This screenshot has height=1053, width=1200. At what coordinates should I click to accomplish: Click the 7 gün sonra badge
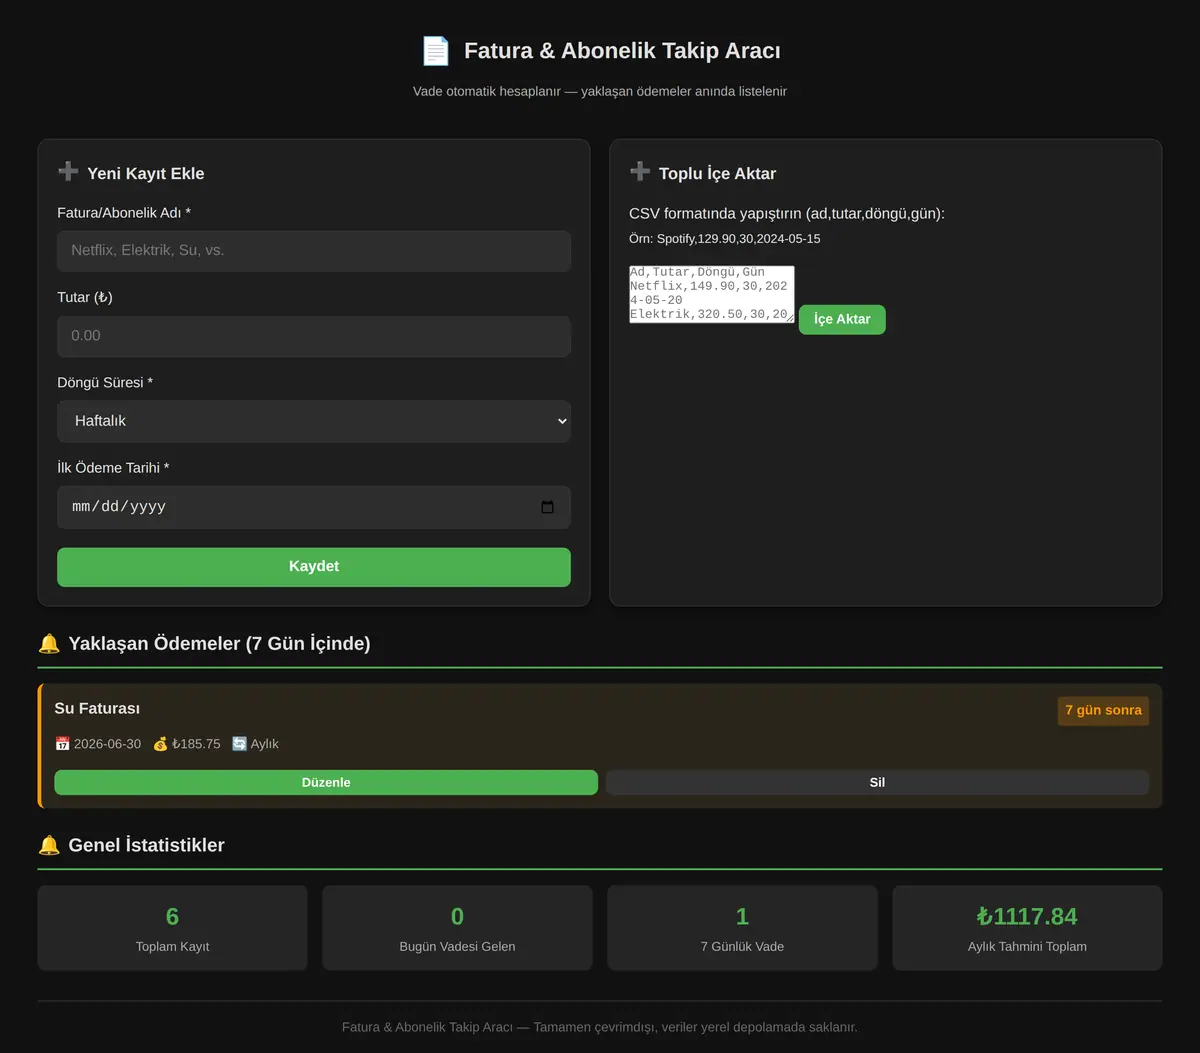1103,710
